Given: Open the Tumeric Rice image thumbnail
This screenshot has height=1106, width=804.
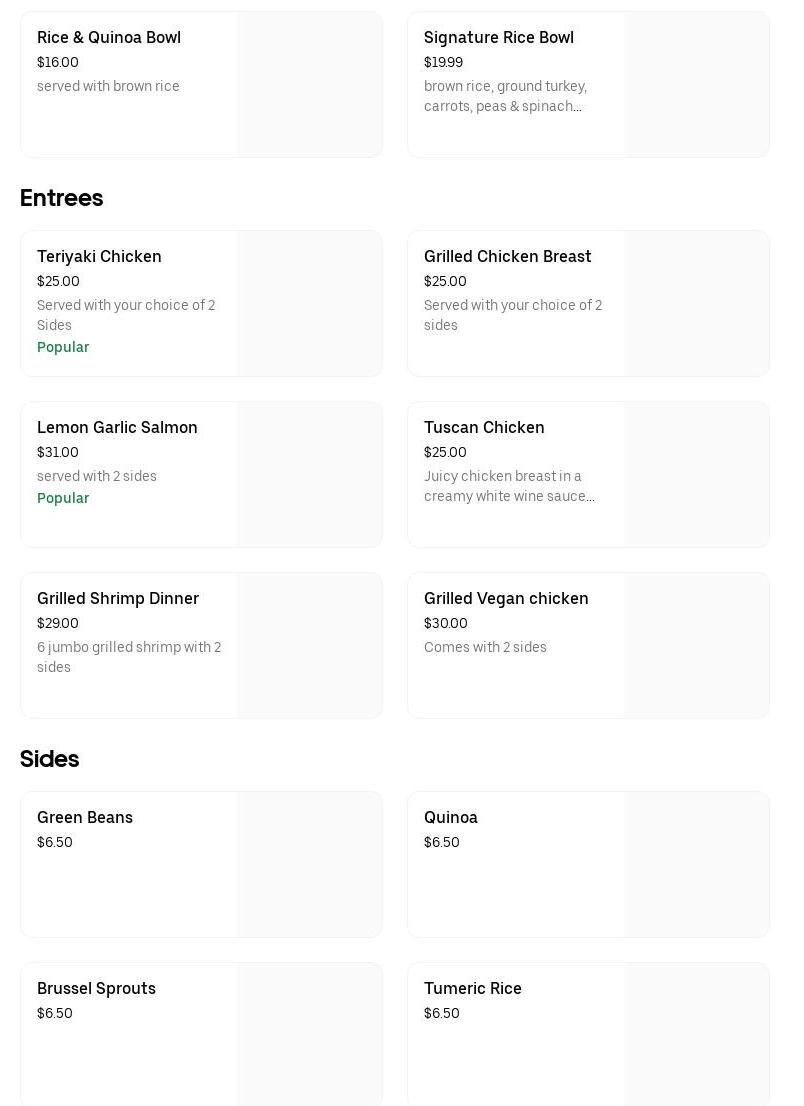Looking at the screenshot, I should pos(696,1034).
